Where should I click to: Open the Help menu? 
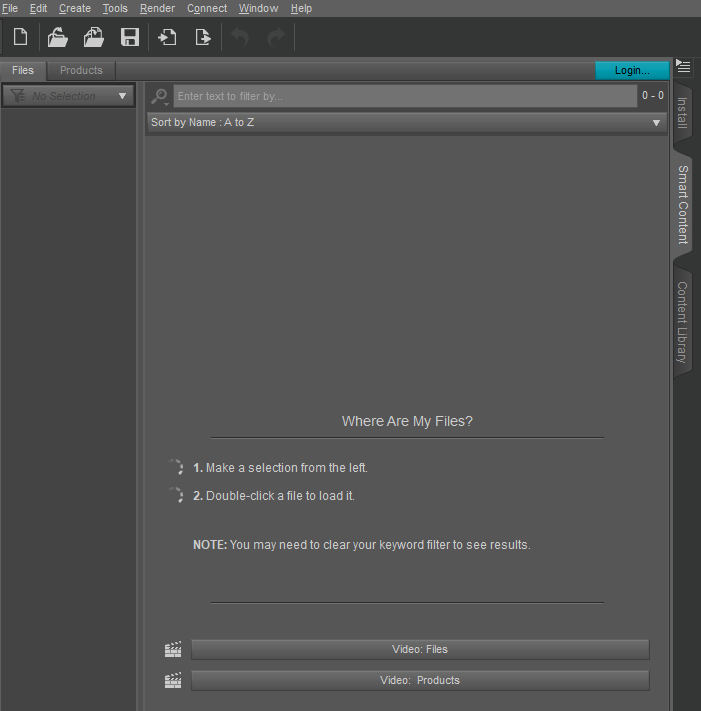pos(302,8)
